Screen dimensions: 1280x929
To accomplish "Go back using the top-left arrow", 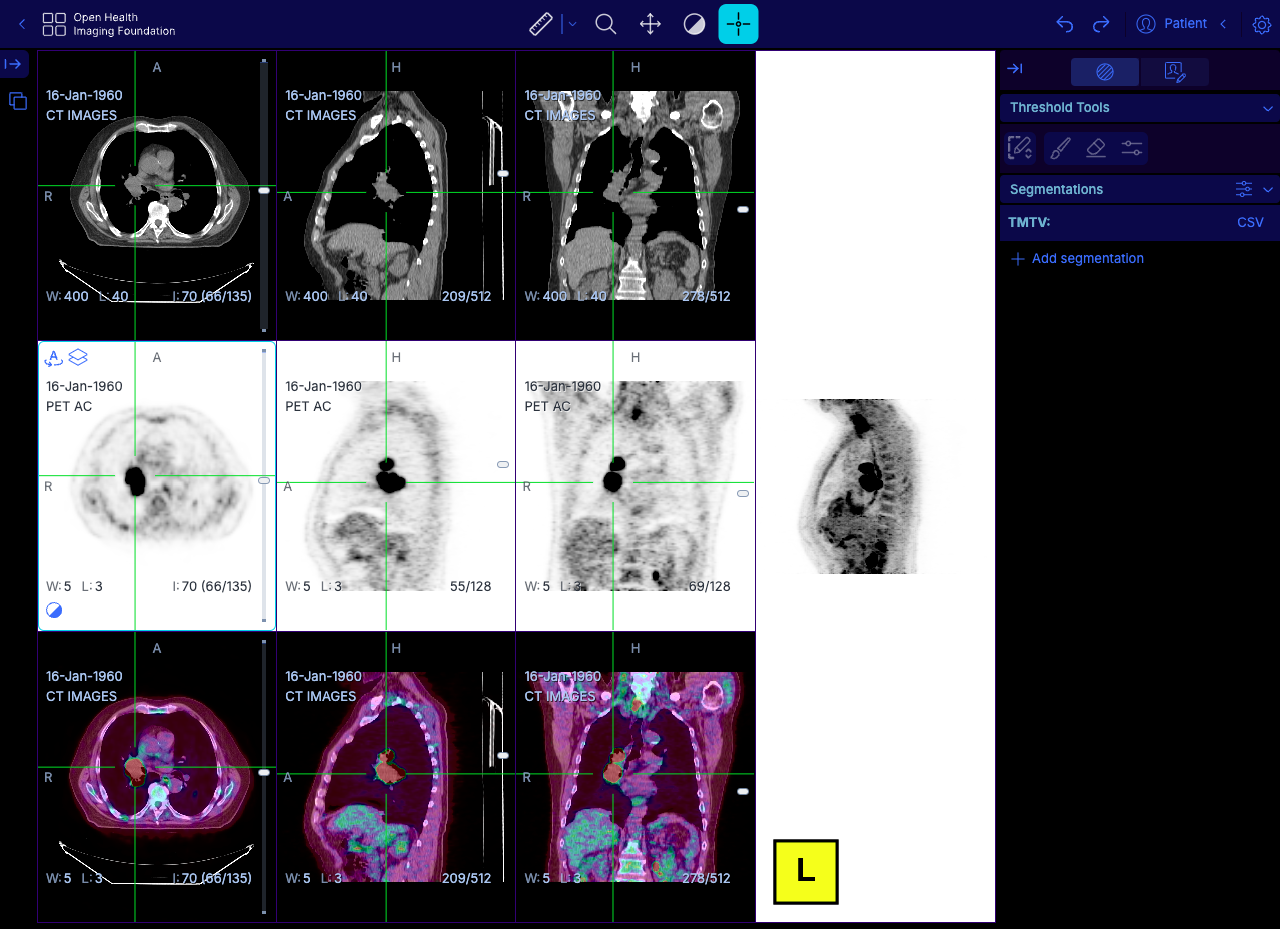I will point(22,24).
